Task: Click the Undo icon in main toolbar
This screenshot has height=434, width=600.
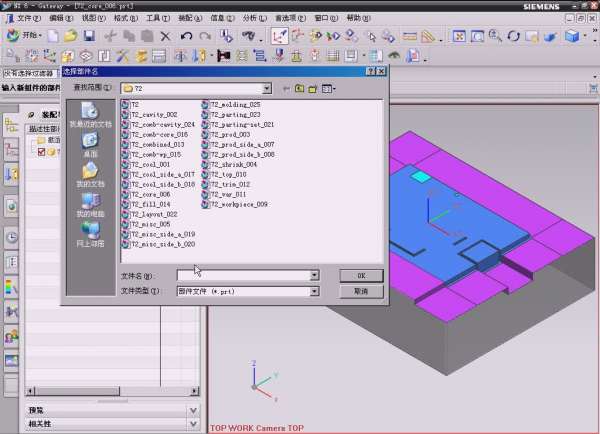Action: (187, 36)
